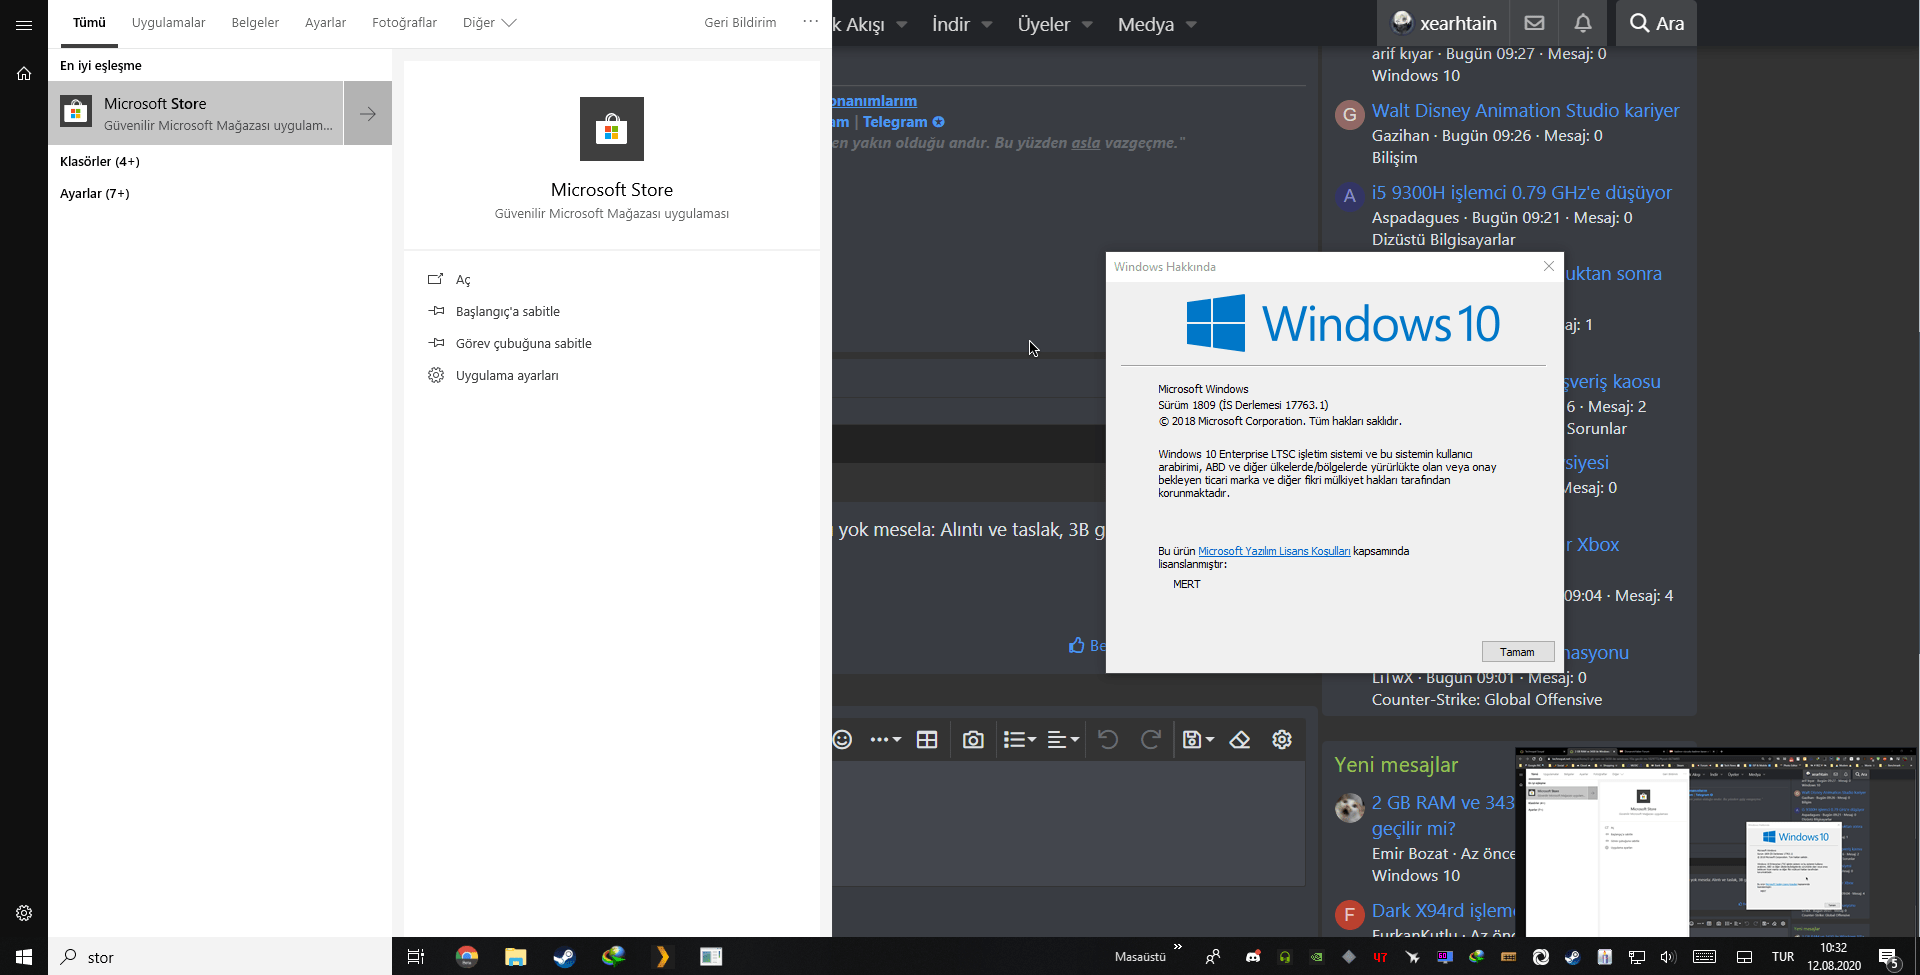
Task: Open the NVIDIA tray icon
Action: [x=1317, y=957]
